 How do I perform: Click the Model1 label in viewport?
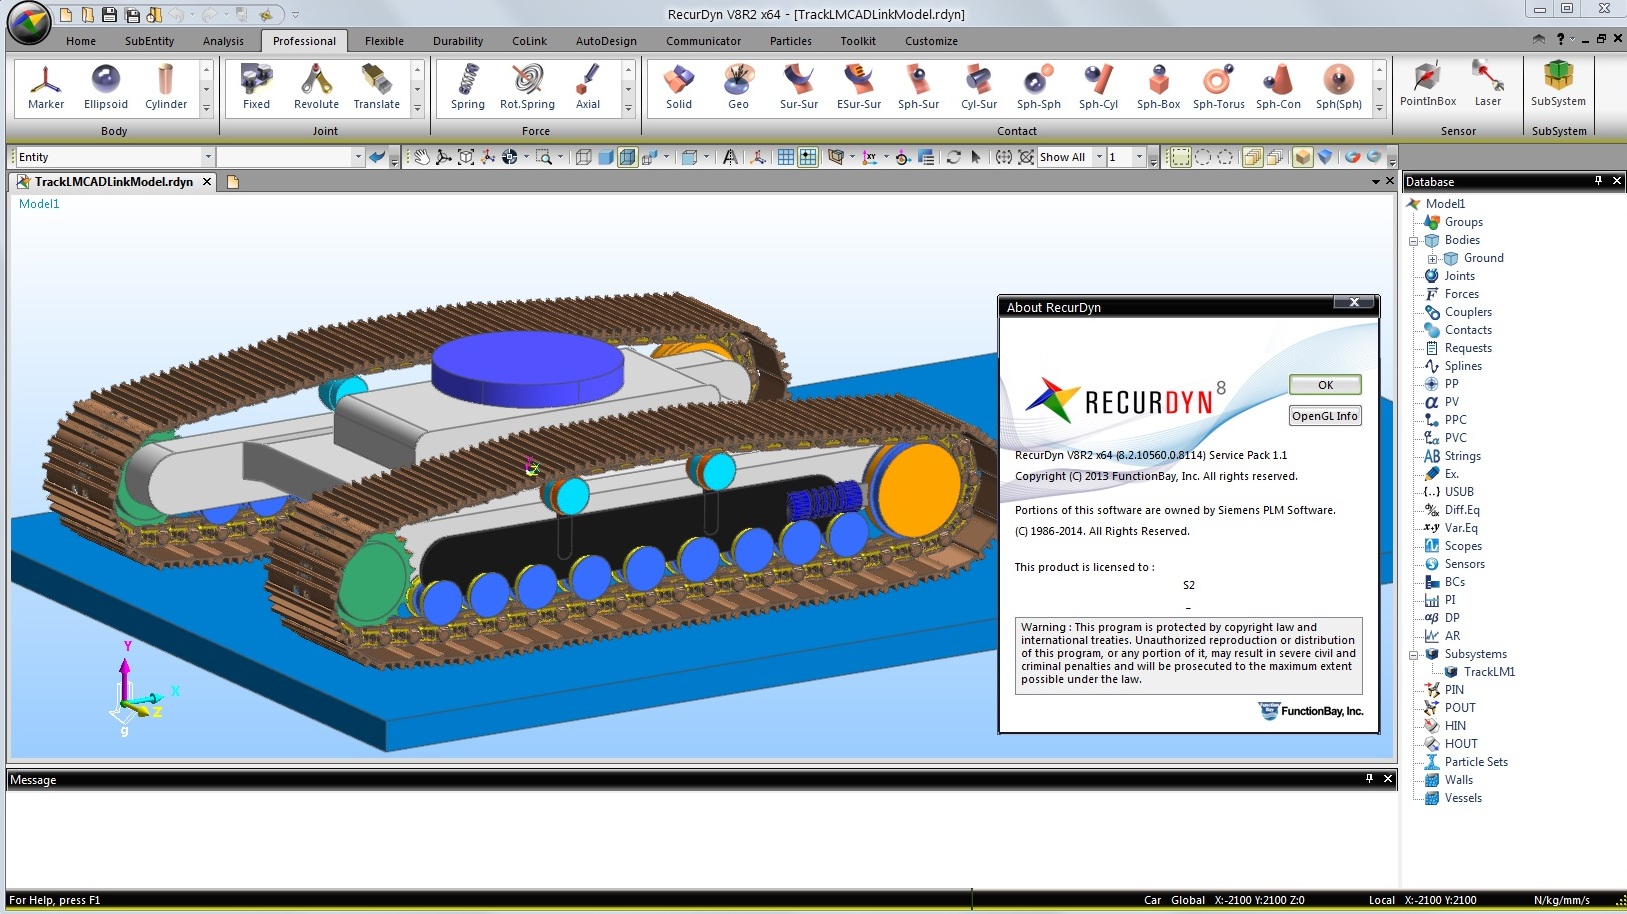click(x=39, y=204)
